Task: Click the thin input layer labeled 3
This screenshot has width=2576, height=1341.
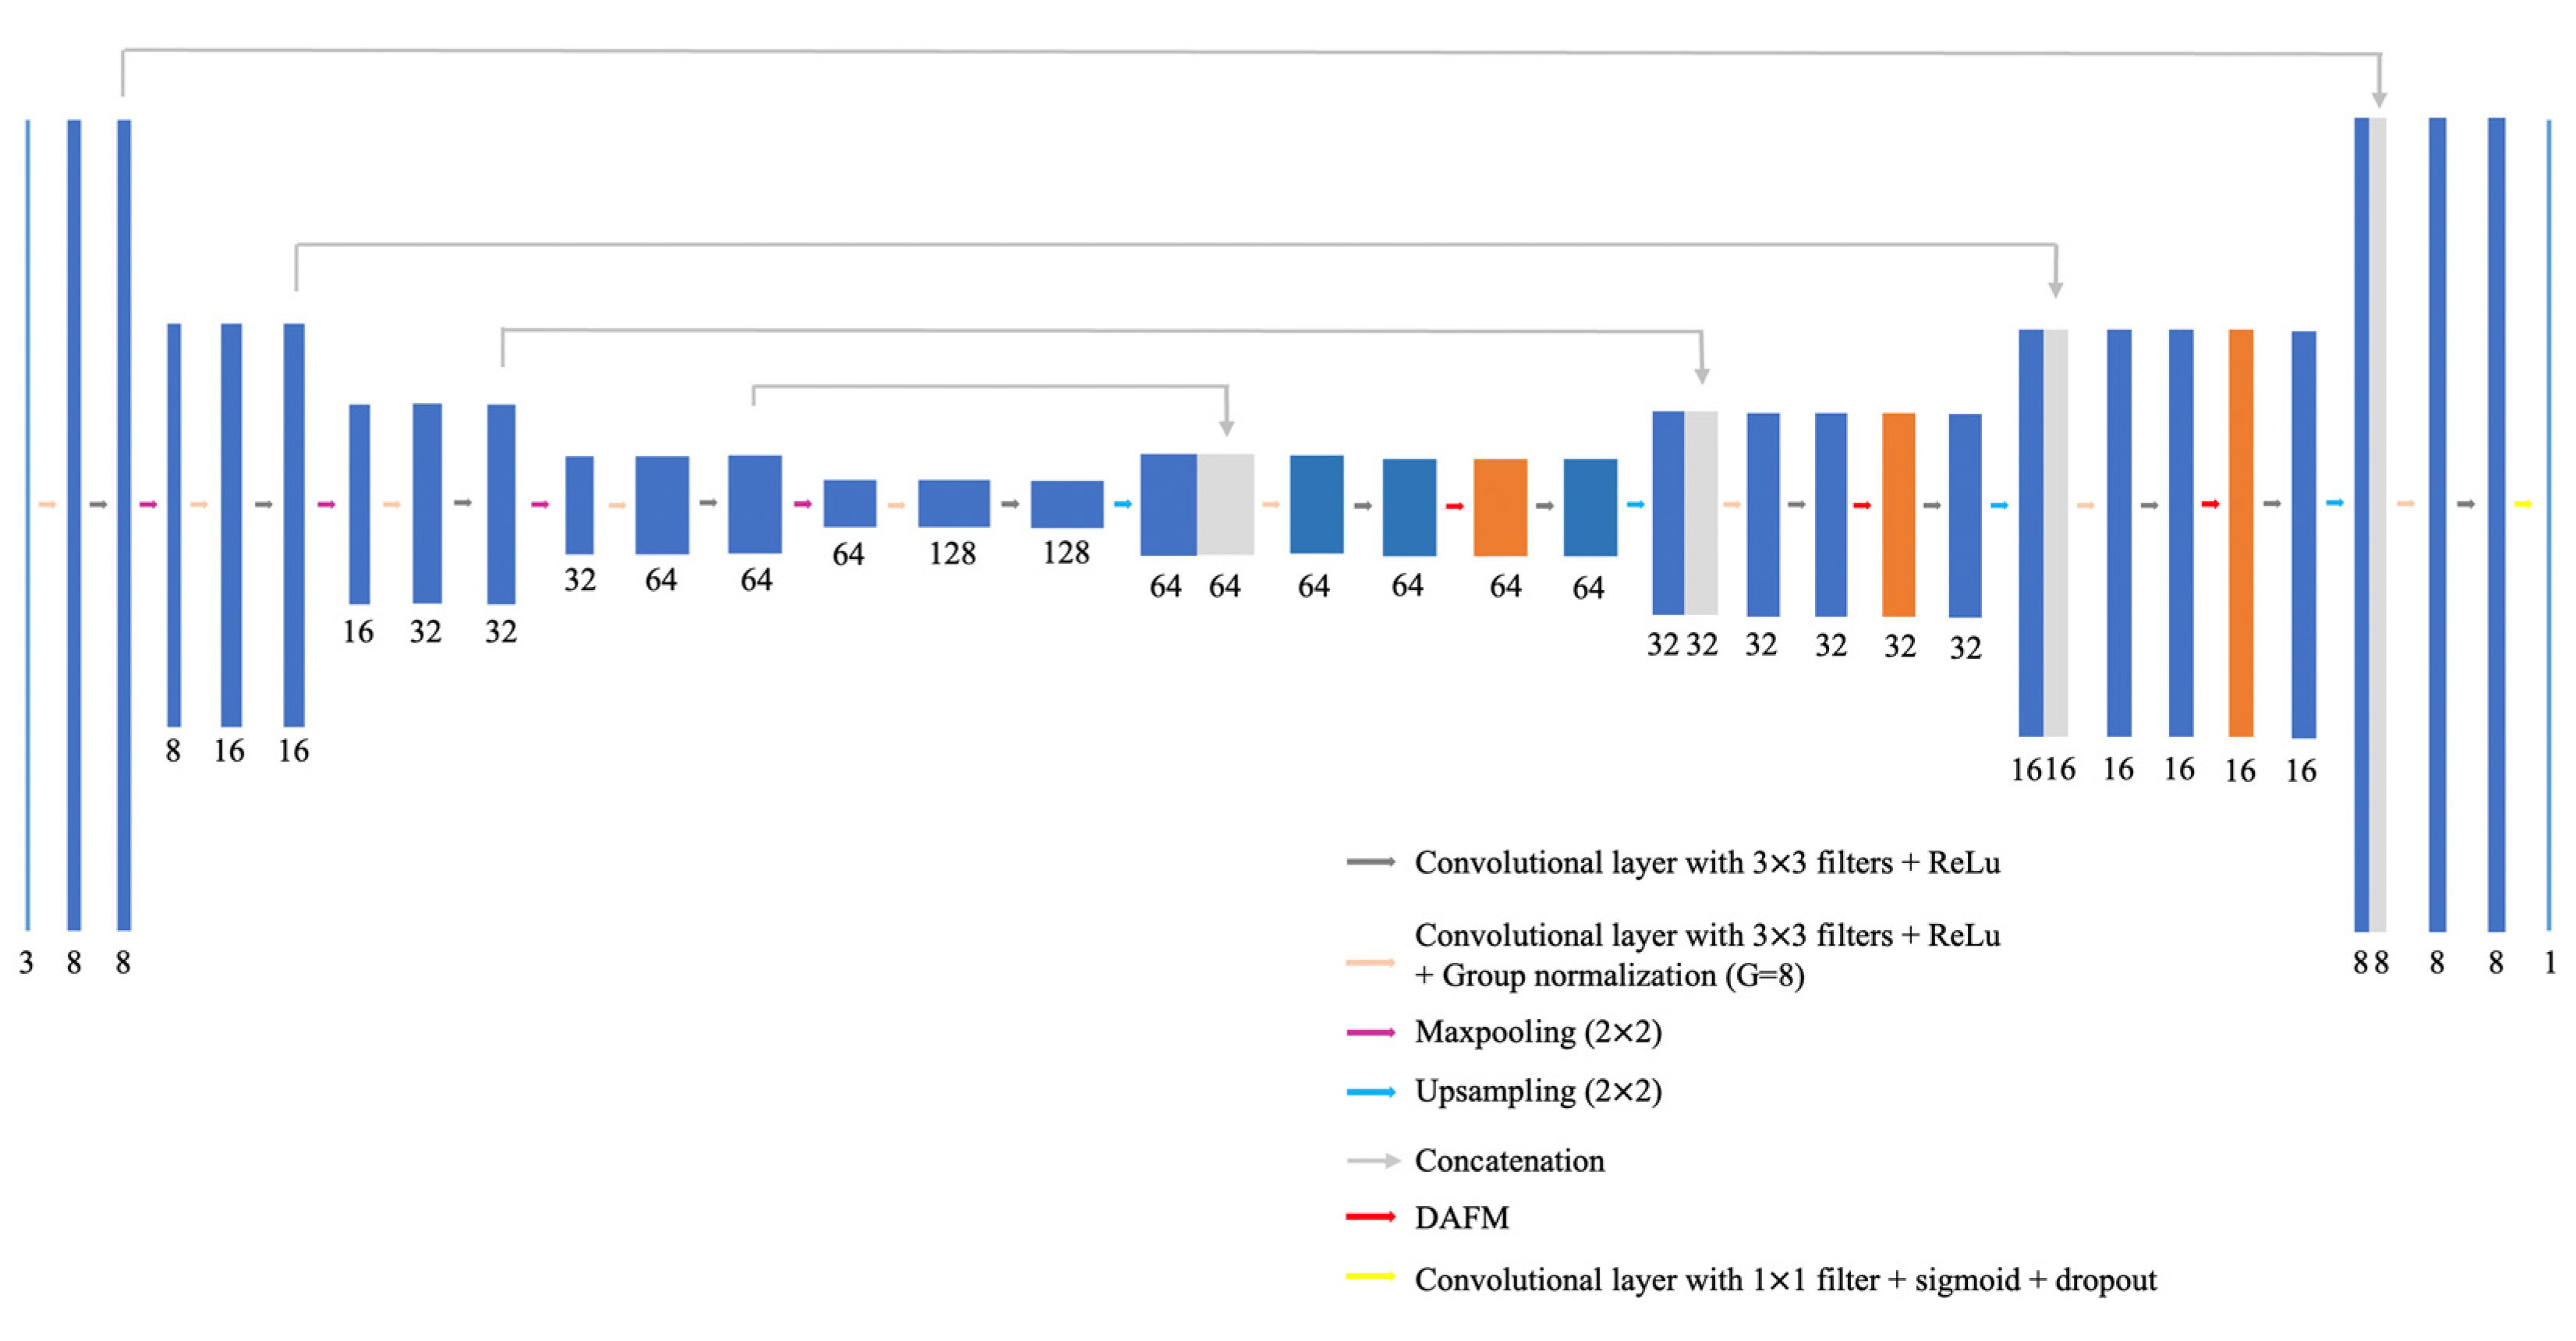Action: pyautogui.click(x=28, y=525)
